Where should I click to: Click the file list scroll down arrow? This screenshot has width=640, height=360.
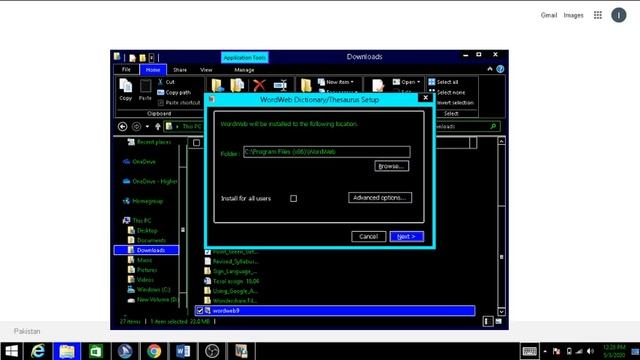(501, 311)
